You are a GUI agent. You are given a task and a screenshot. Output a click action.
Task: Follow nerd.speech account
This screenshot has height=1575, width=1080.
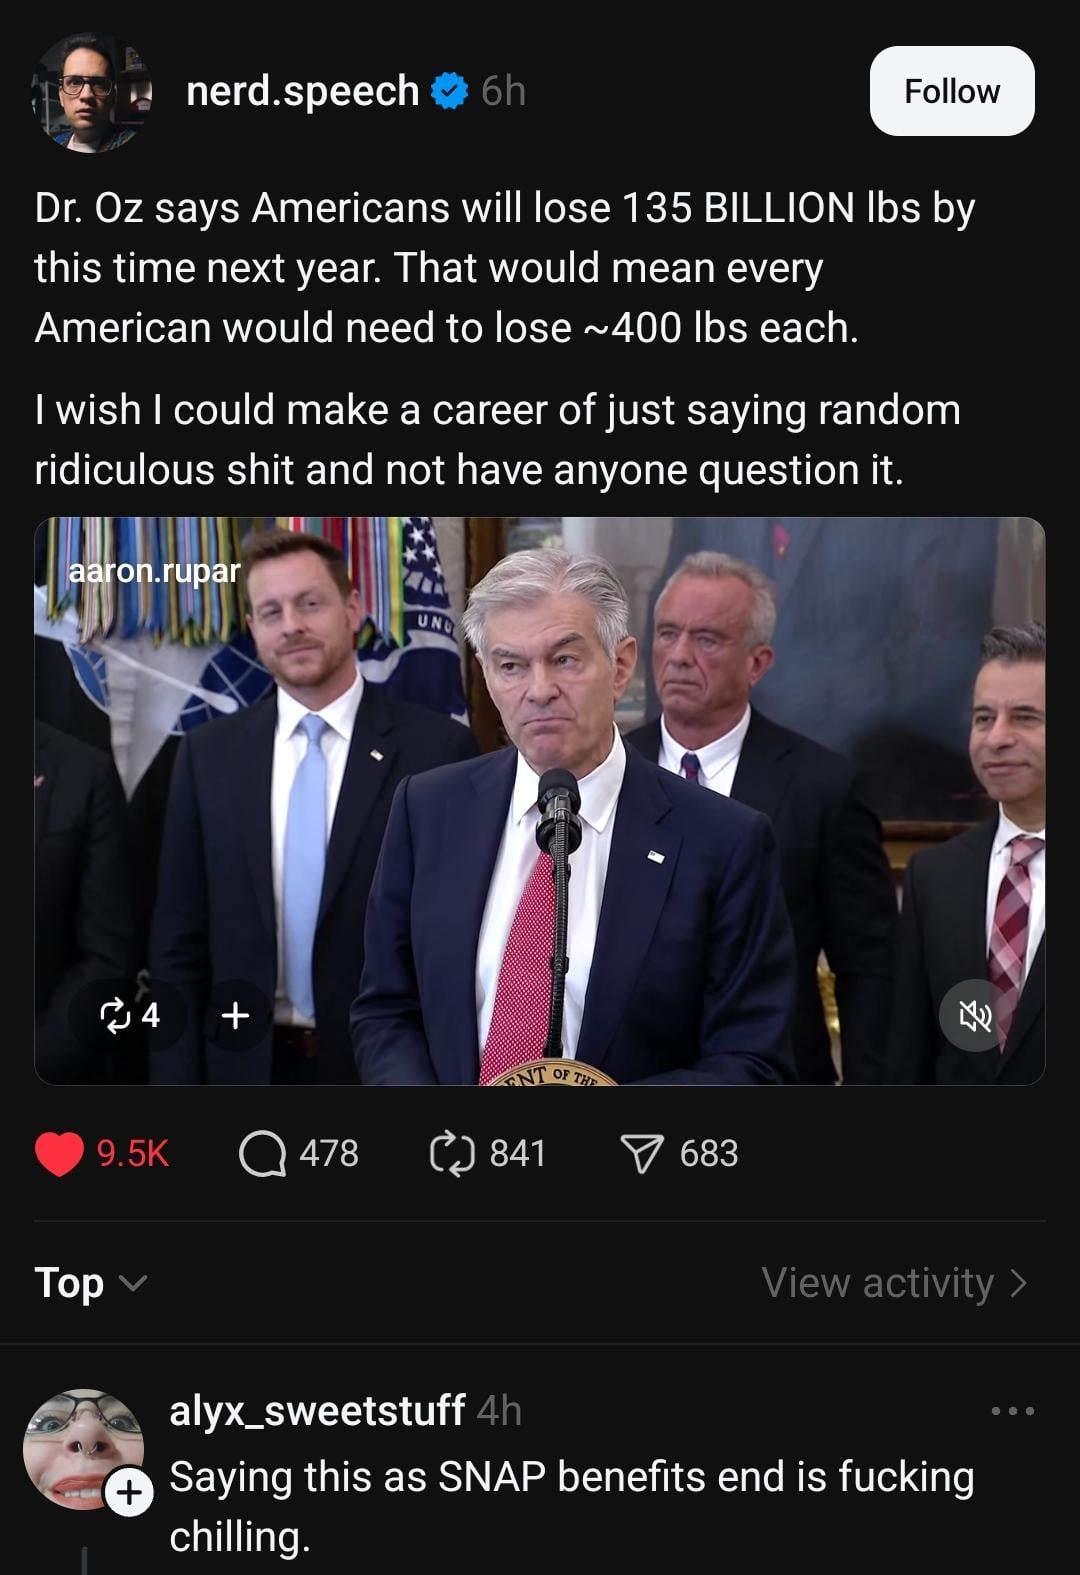coord(952,91)
